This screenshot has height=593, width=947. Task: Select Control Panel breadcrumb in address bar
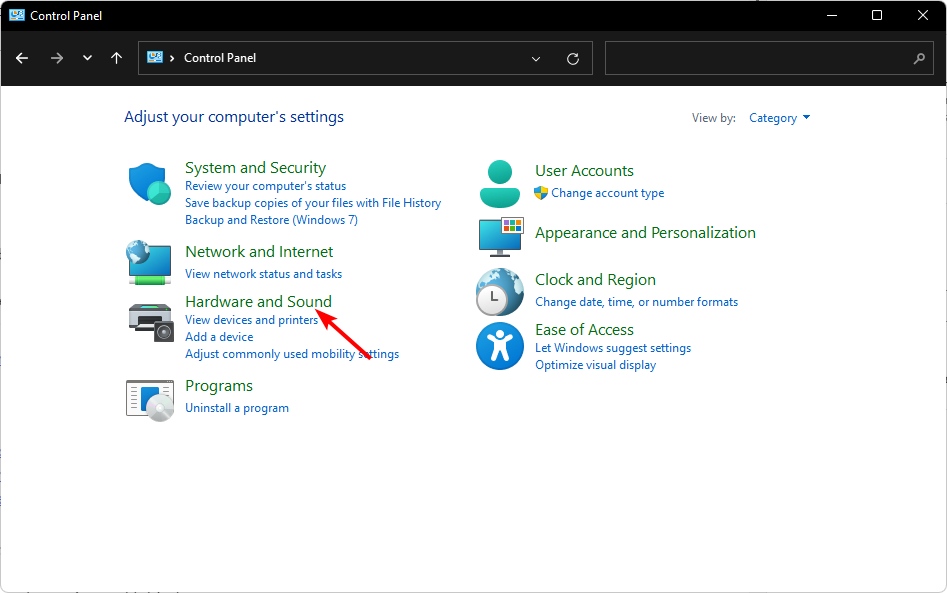[220, 58]
